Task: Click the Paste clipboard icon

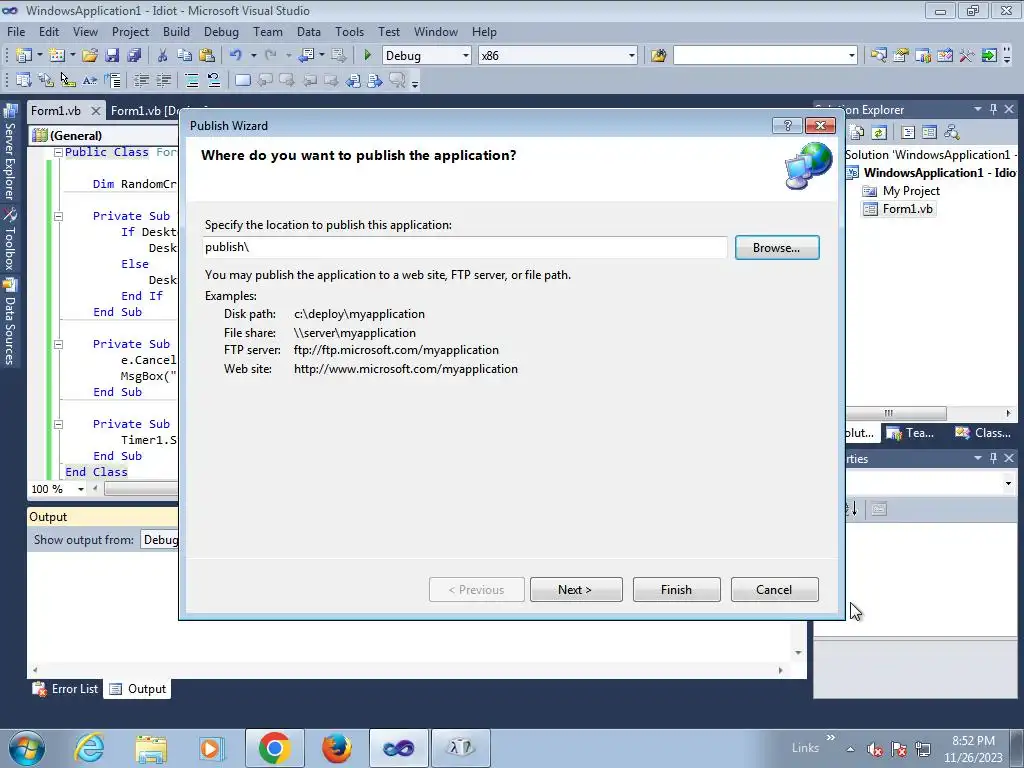Action: pos(207,56)
